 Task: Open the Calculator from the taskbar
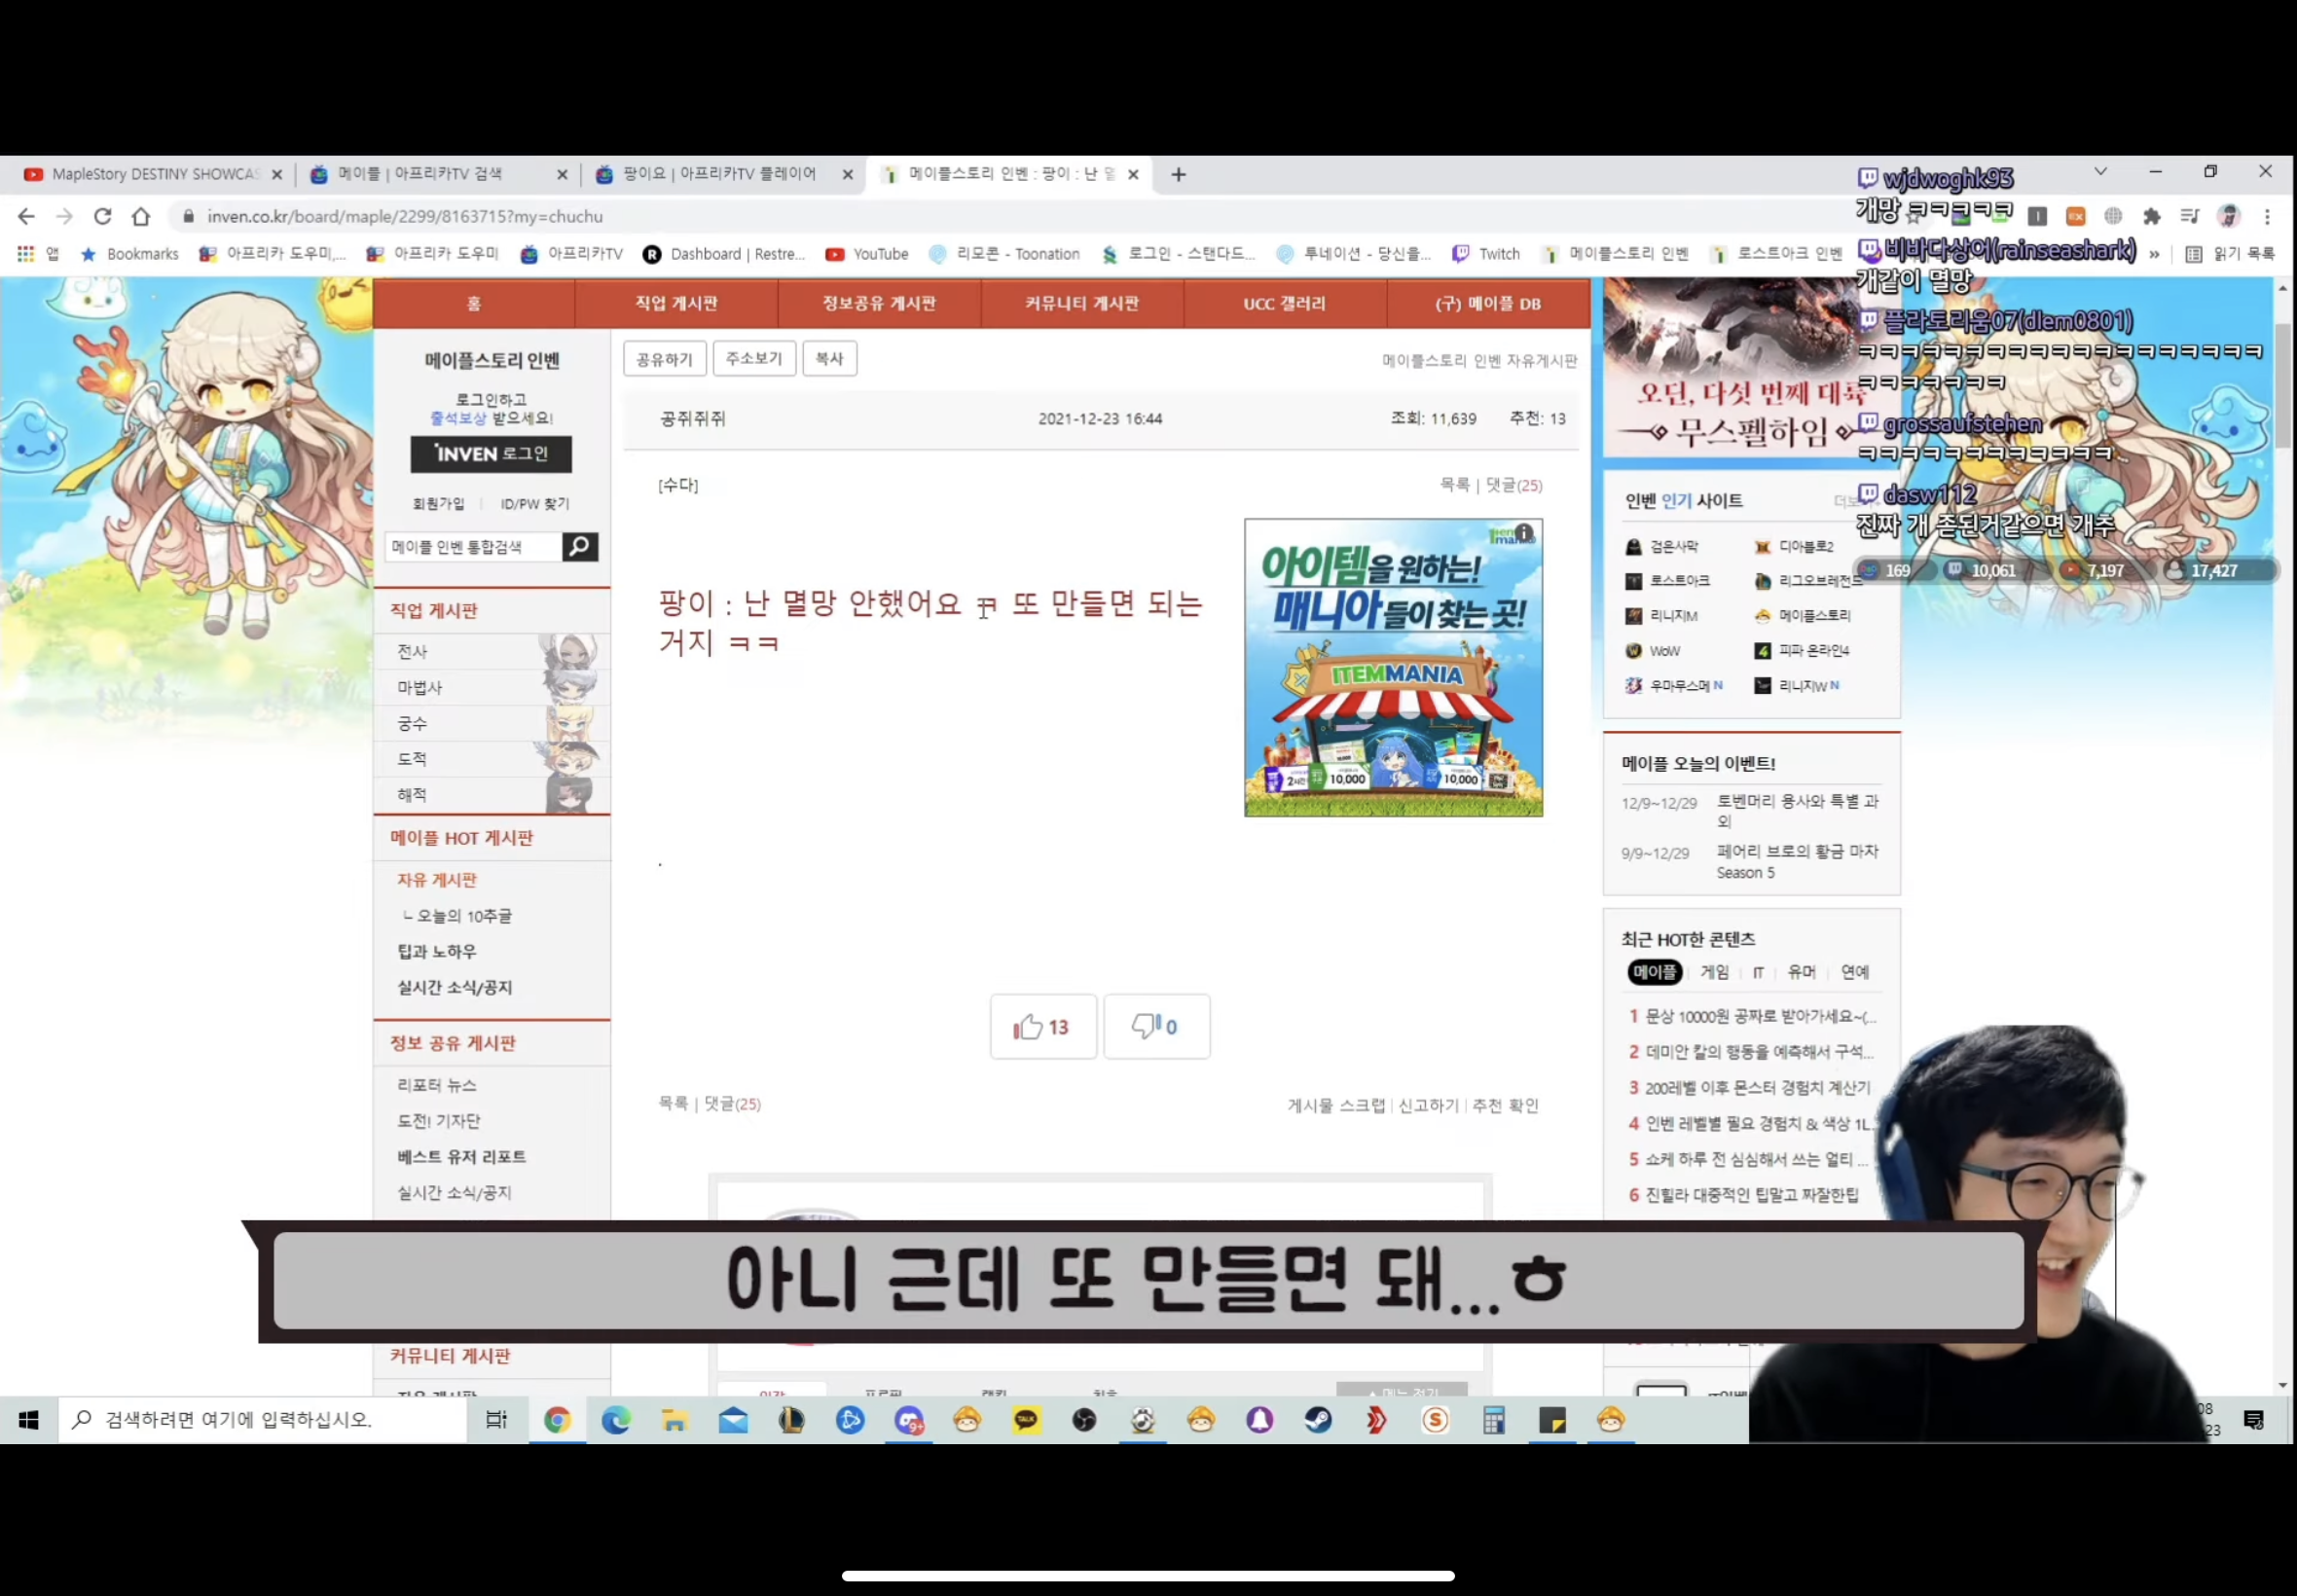point(1494,1420)
